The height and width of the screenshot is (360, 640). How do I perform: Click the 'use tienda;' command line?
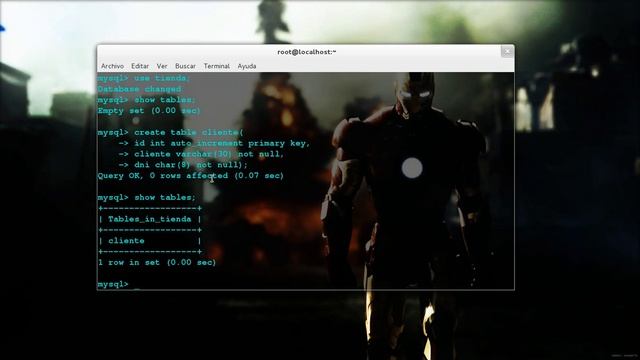(x=144, y=78)
